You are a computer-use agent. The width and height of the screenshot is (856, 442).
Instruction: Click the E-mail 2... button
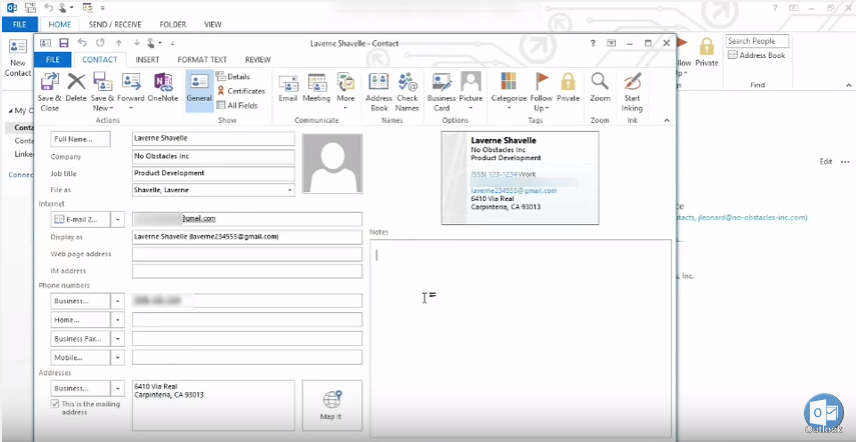coord(80,219)
